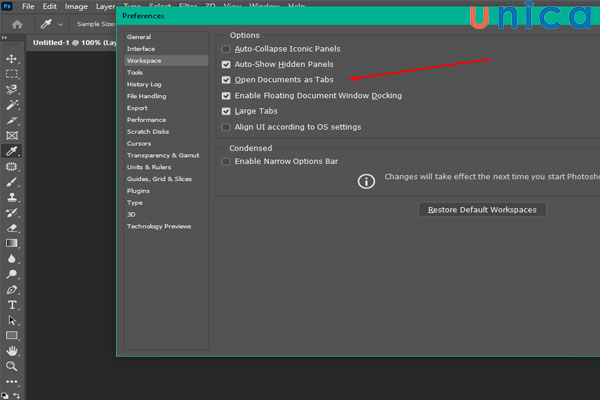Switch to the Untitled-1 document tab
The image size is (600, 400).
(x=74, y=42)
